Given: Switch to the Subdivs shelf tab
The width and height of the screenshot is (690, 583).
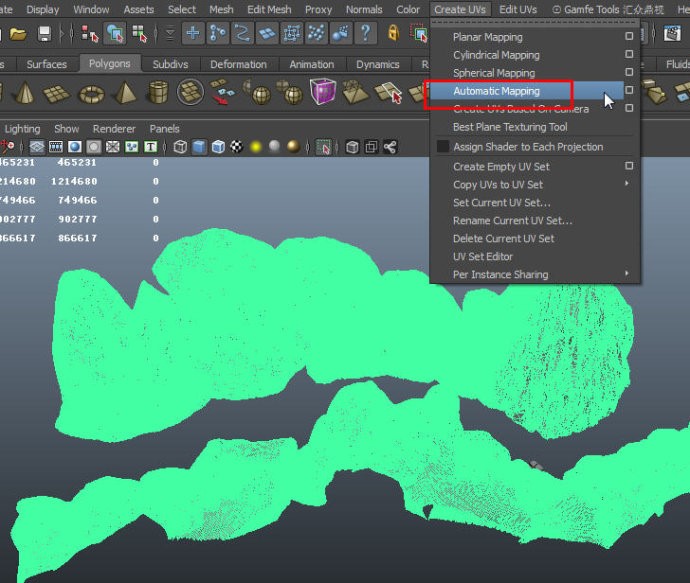Looking at the screenshot, I should coord(170,64).
